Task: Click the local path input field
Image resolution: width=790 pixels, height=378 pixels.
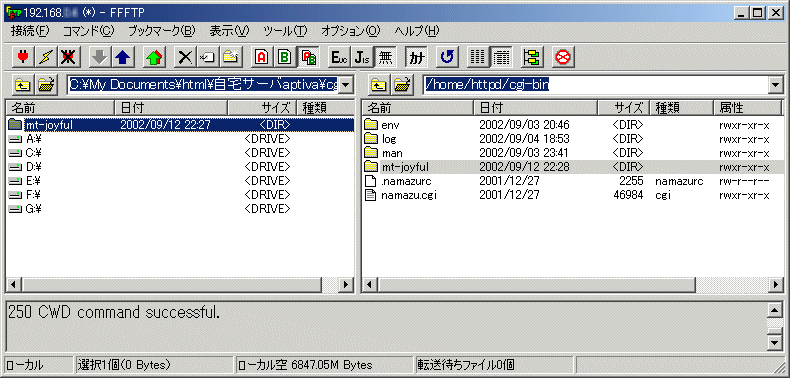Action: point(203,85)
